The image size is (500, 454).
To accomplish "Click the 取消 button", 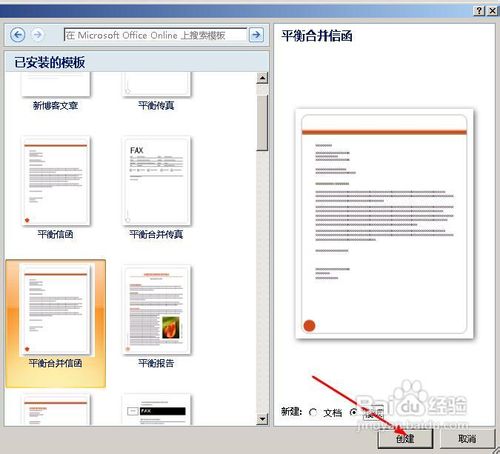I will 467,439.
